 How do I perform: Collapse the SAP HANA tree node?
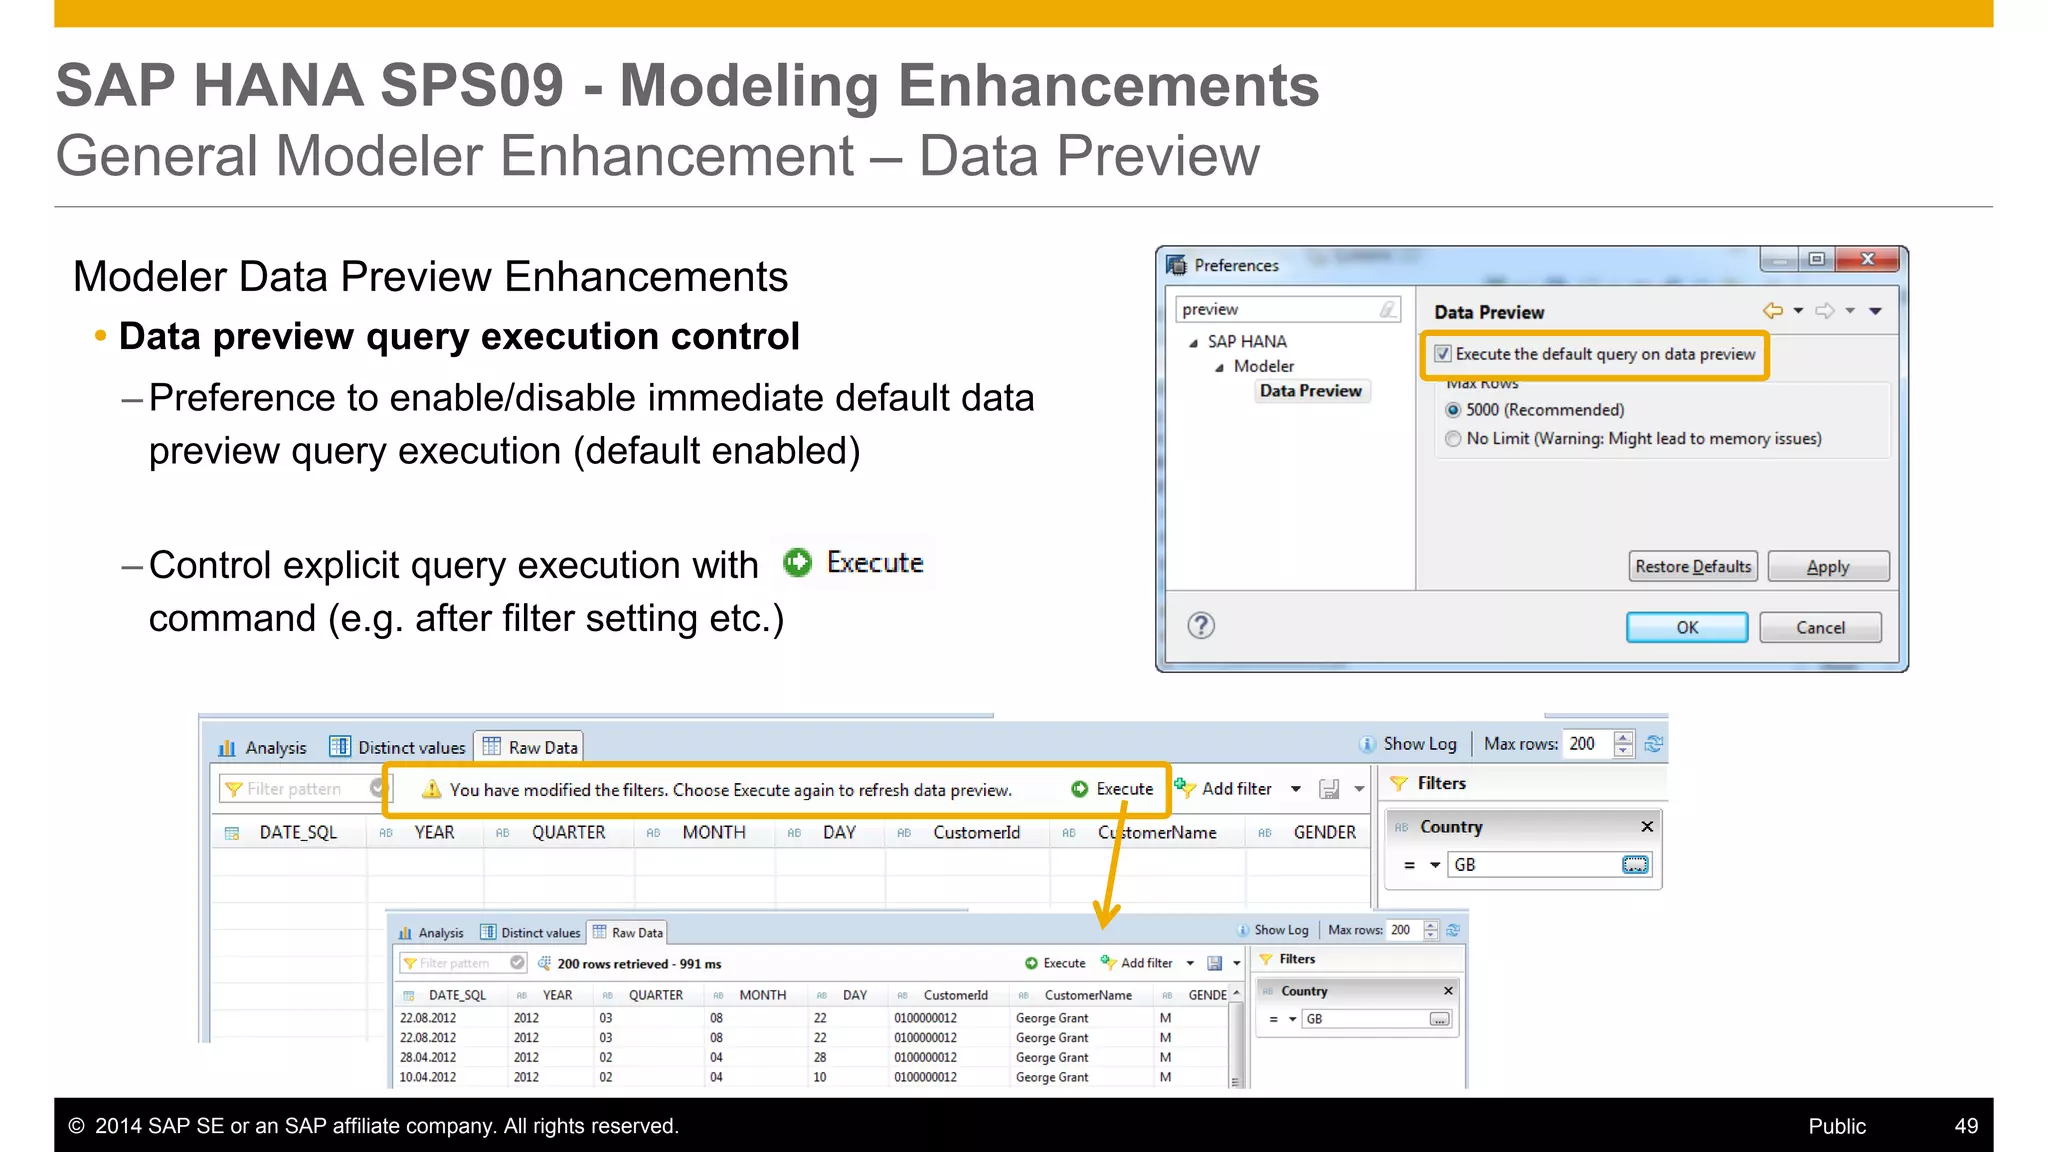[1193, 343]
